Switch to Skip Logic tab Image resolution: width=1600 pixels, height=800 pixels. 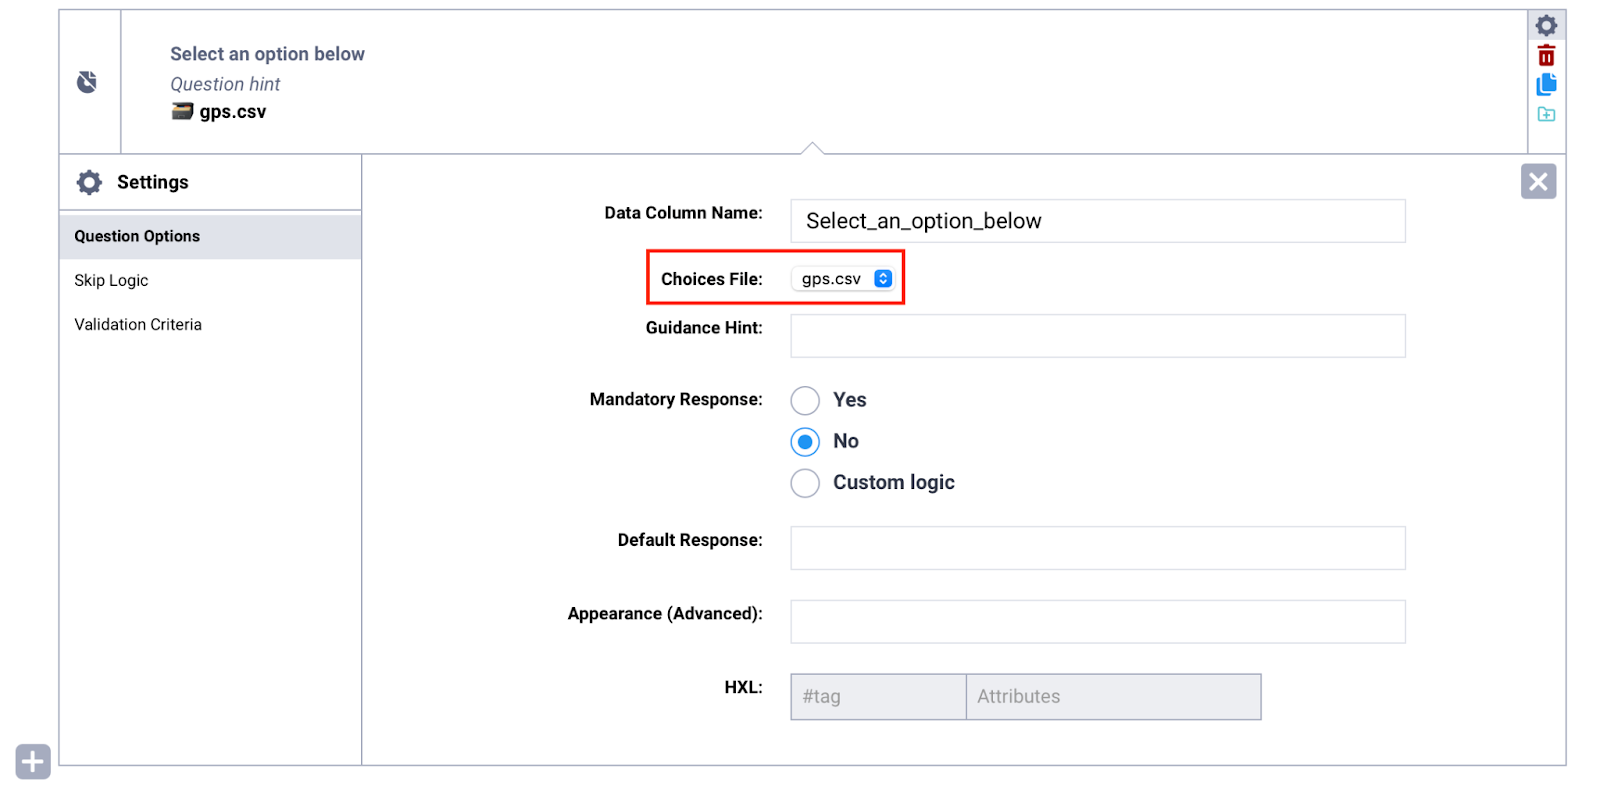tap(111, 281)
